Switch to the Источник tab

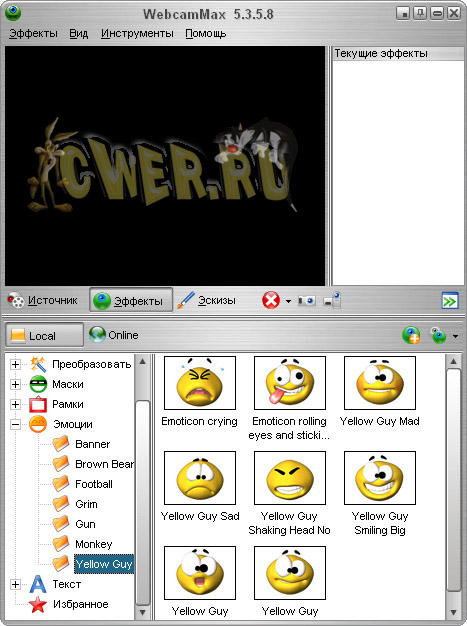[x=43, y=300]
